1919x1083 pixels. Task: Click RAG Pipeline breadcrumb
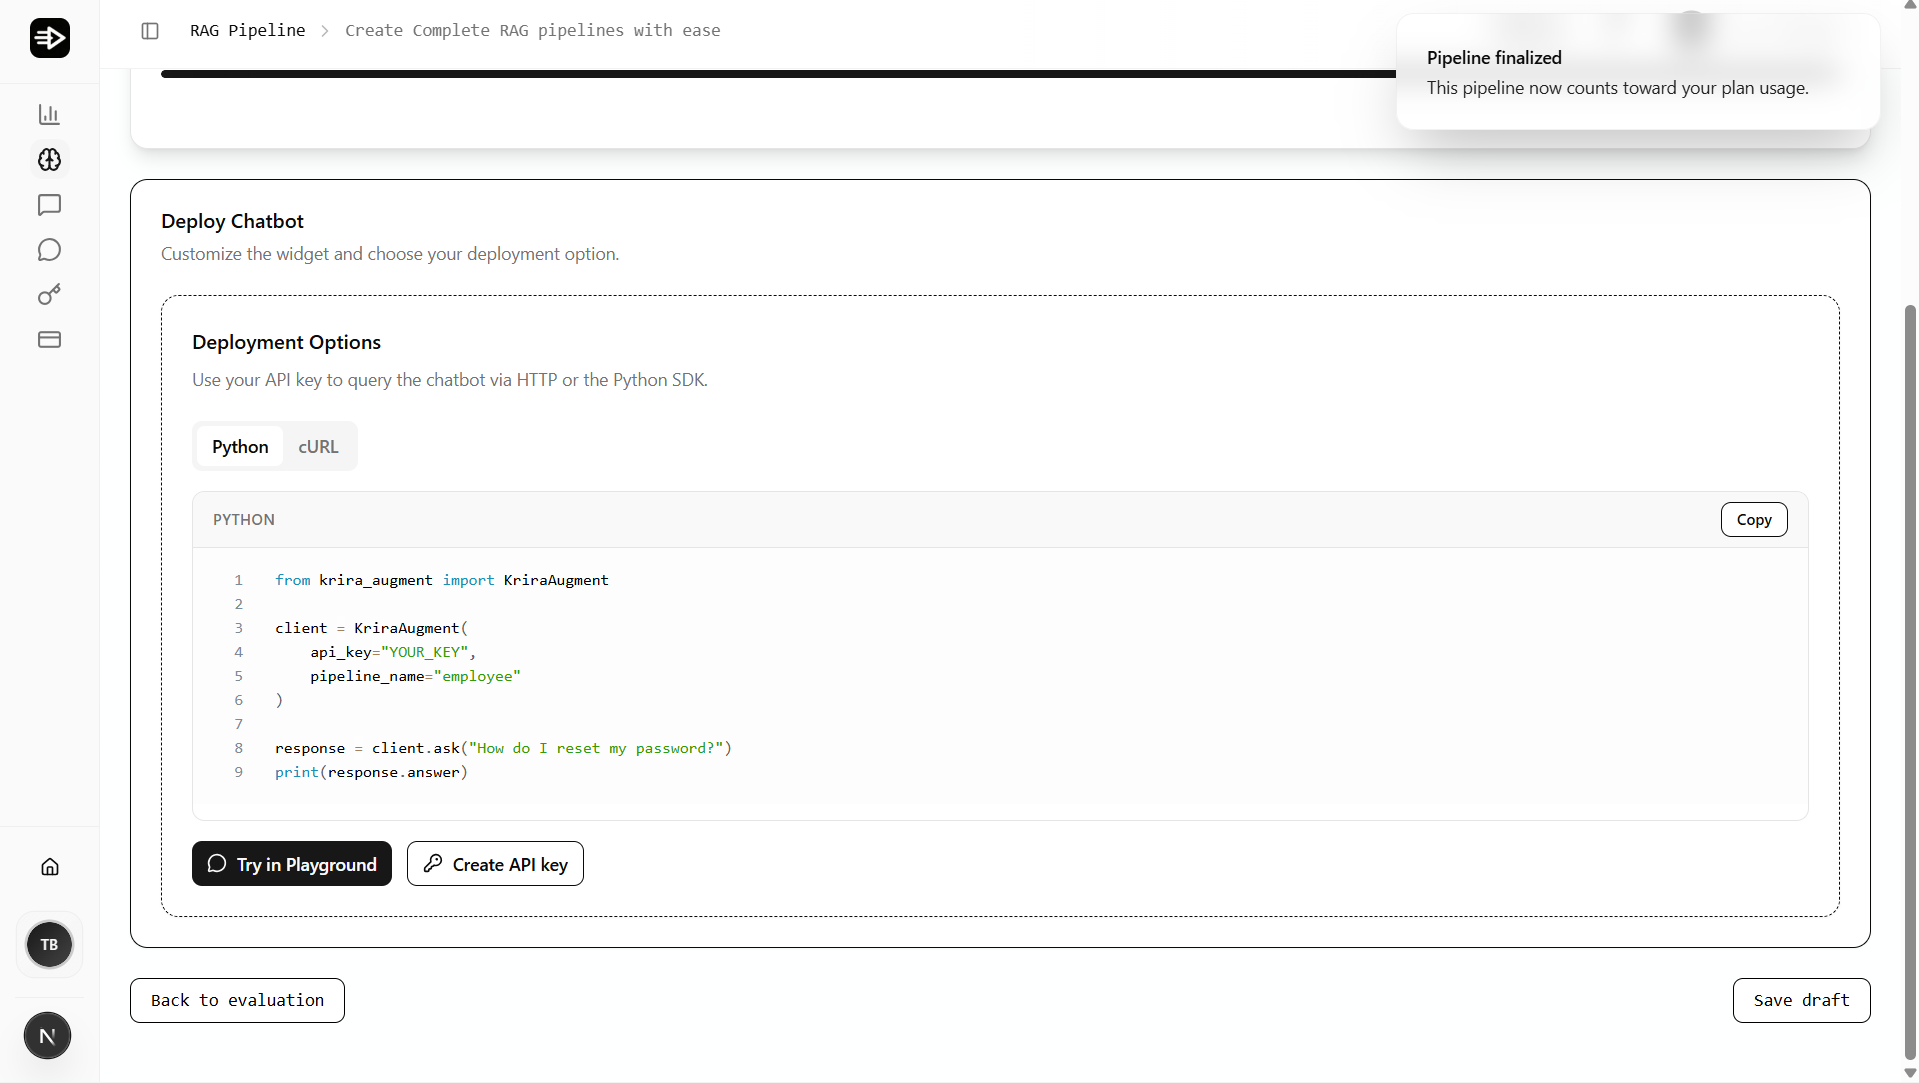tap(248, 31)
